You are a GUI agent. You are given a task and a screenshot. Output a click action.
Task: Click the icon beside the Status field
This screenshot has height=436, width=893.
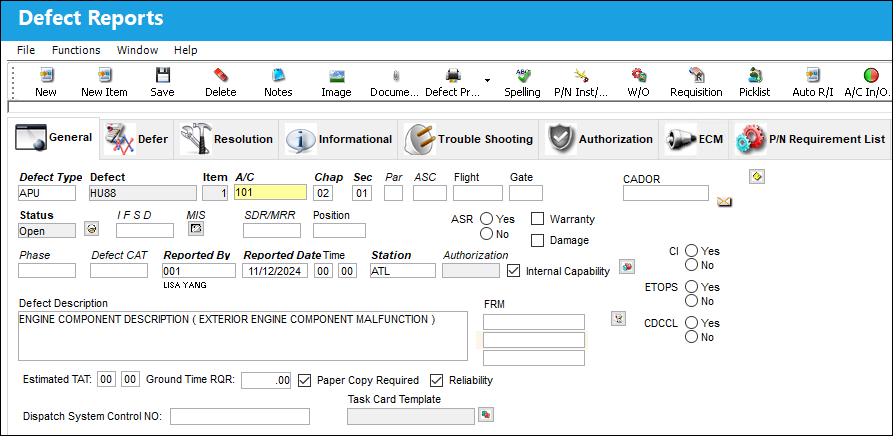(91, 229)
